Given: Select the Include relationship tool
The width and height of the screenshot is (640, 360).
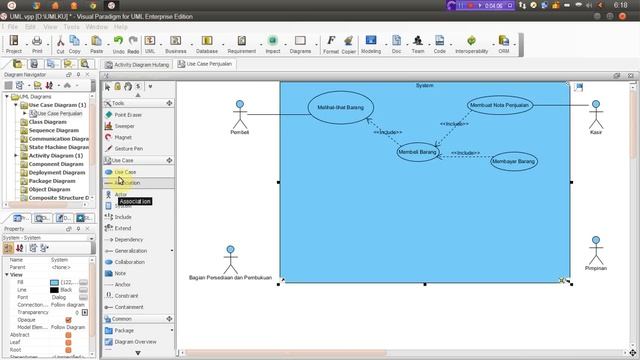Looking at the screenshot, I should click(x=138, y=217).
